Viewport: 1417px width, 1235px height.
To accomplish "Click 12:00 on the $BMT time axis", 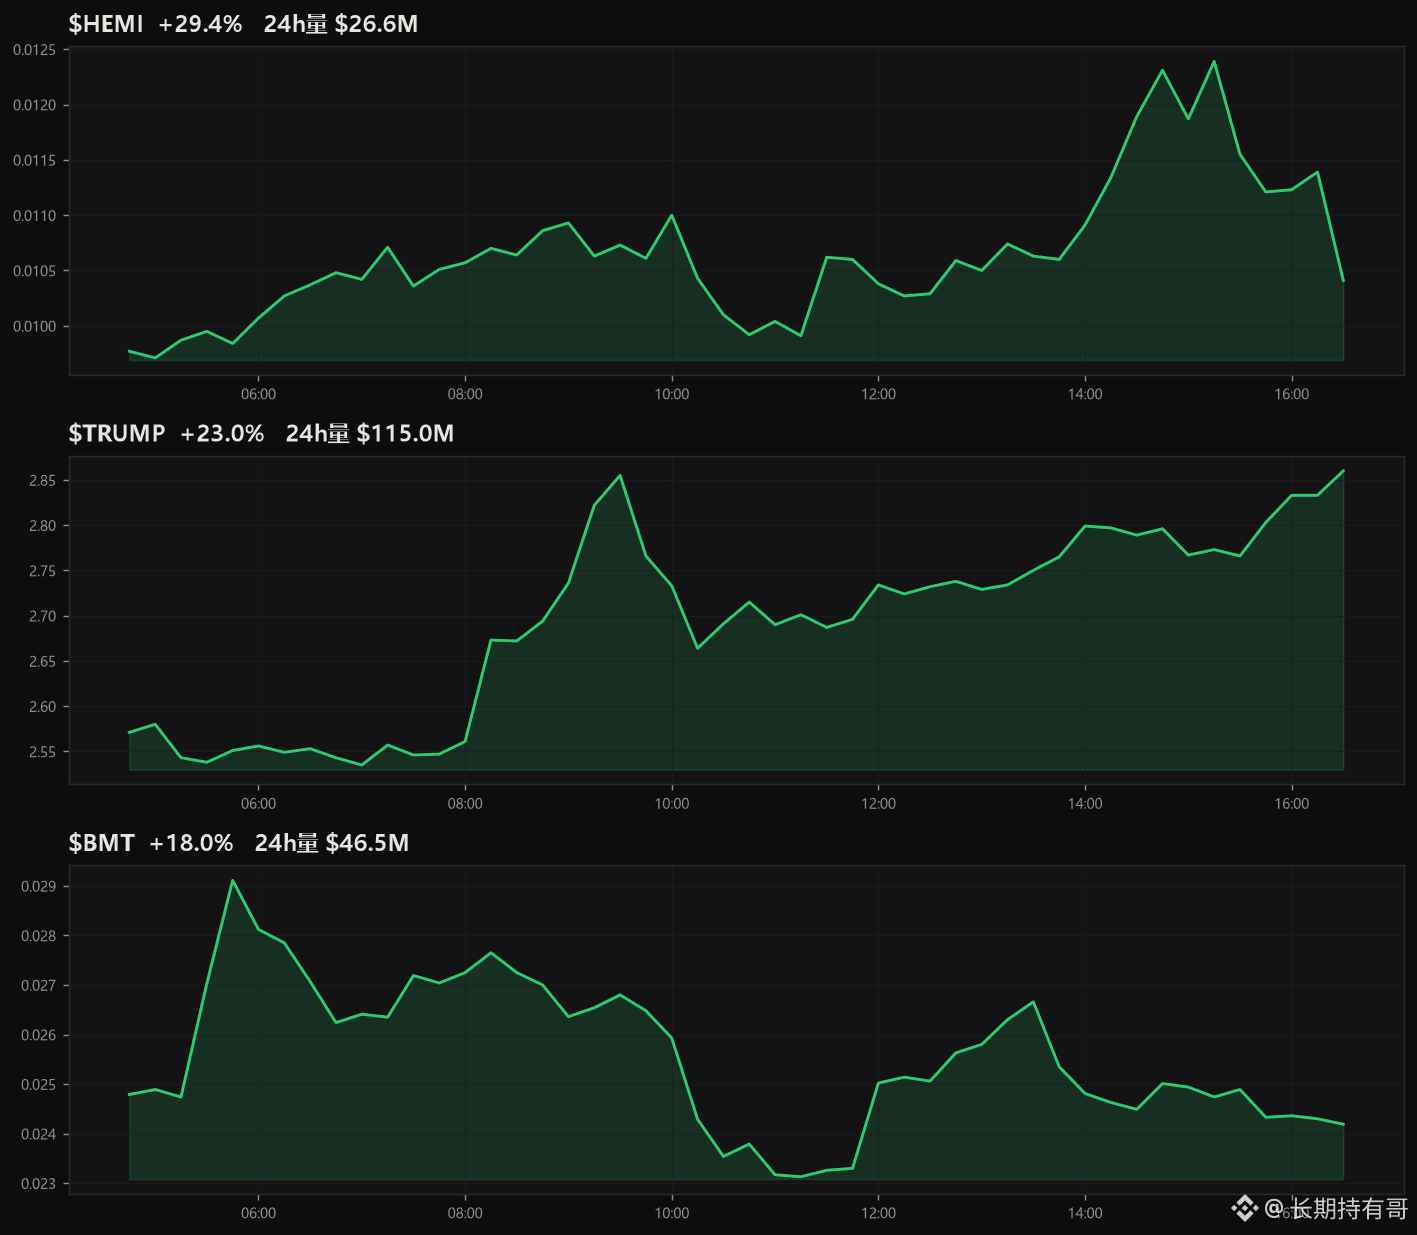I will click(x=879, y=1213).
